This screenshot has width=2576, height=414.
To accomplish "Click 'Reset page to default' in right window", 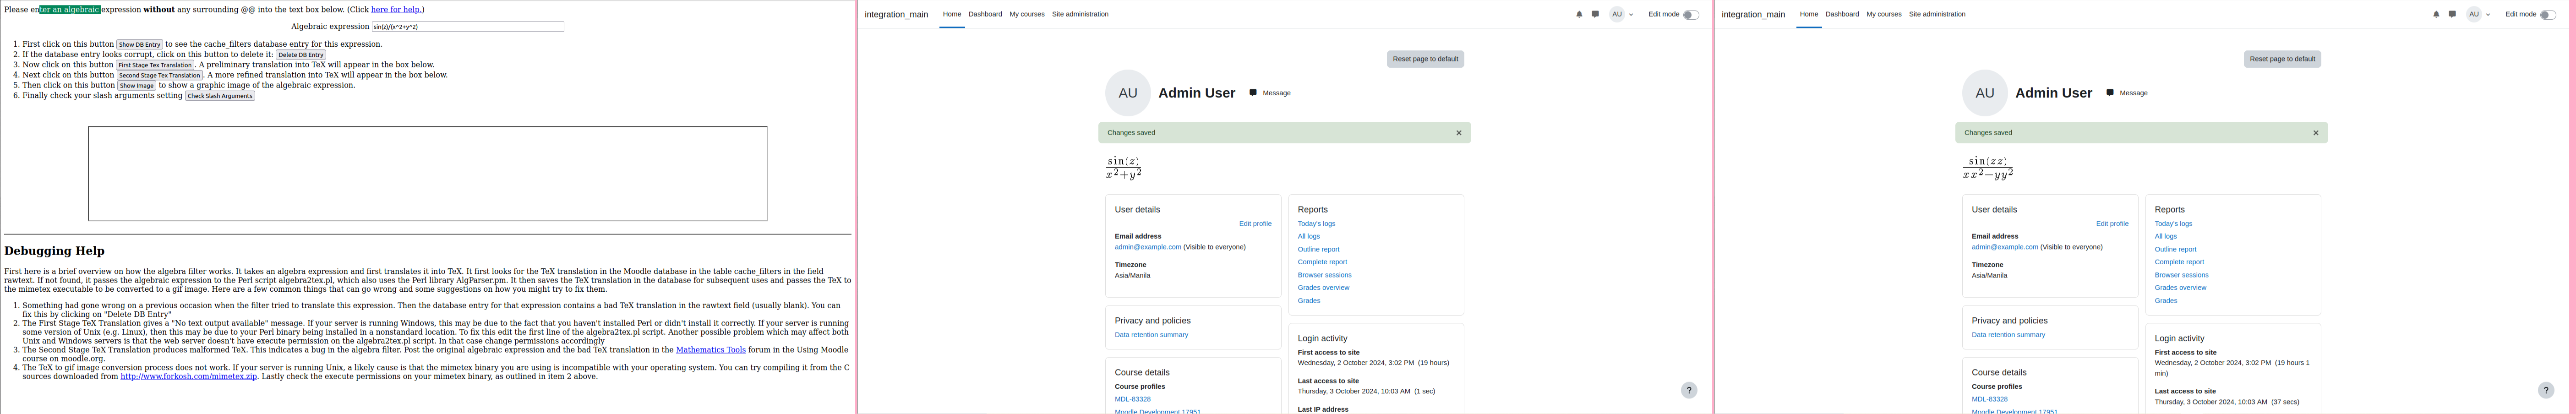I will [x=2282, y=59].
